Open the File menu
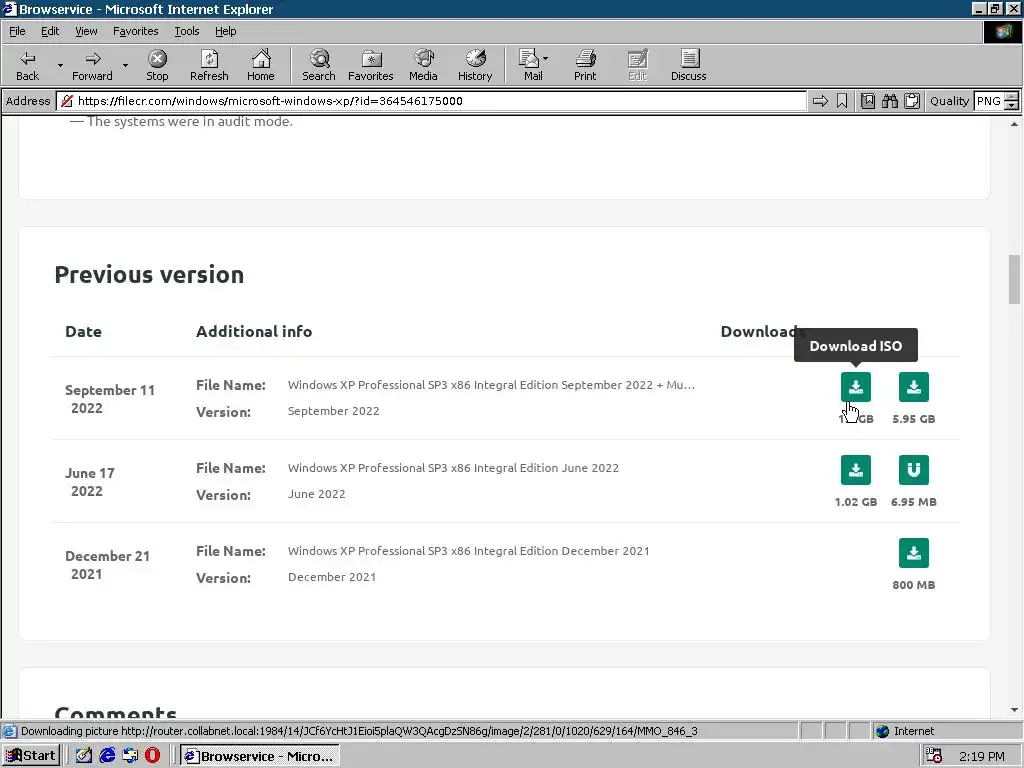This screenshot has width=1024, height=768. pyautogui.click(x=17, y=31)
